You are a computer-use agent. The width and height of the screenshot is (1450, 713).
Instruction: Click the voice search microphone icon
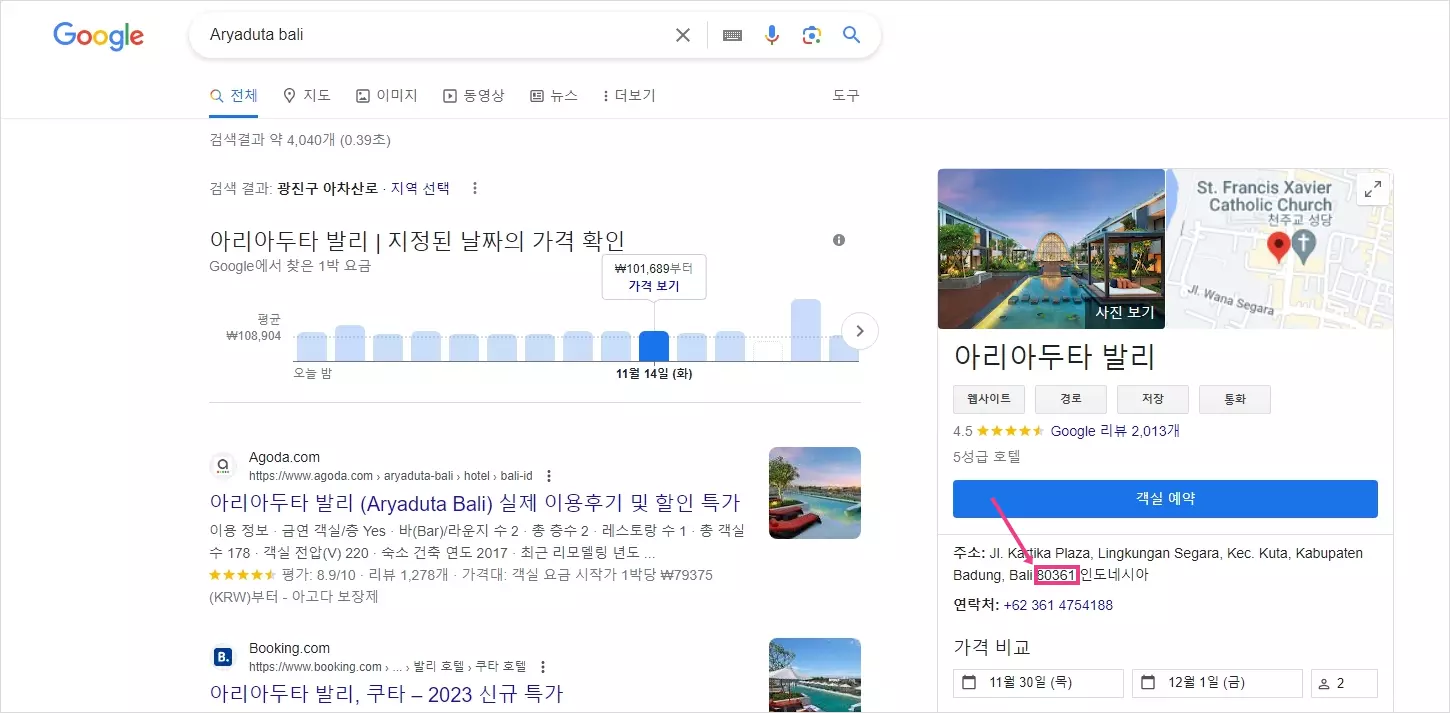click(x=771, y=34)
